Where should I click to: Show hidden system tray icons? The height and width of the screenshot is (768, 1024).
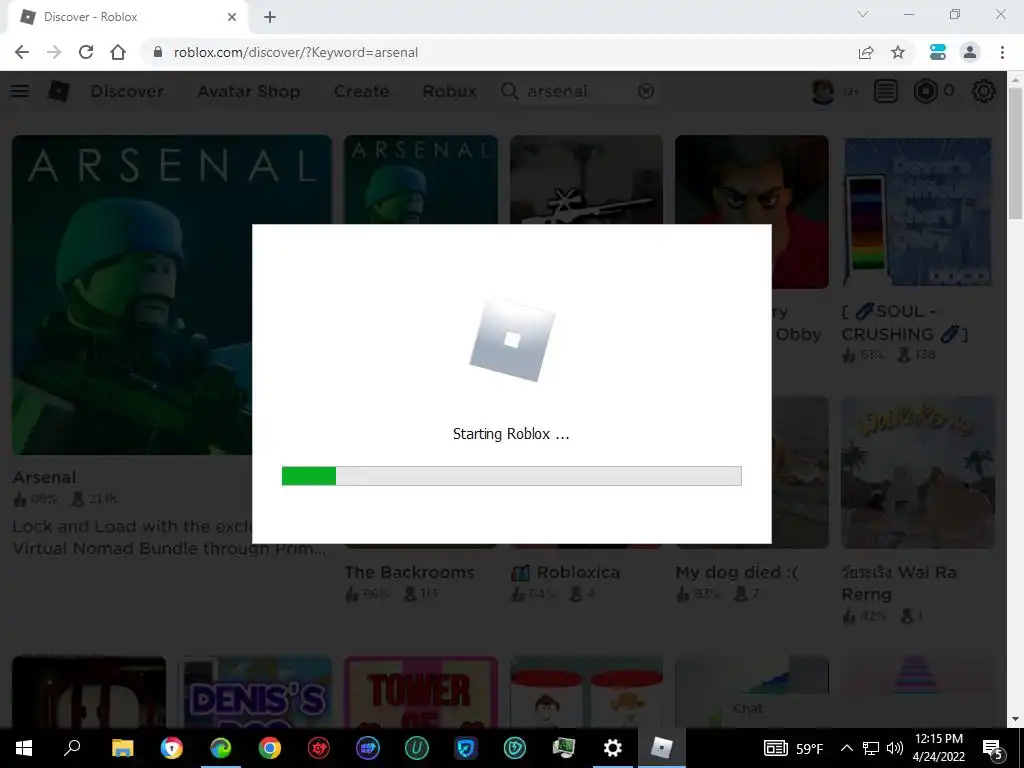coord(846,748)
